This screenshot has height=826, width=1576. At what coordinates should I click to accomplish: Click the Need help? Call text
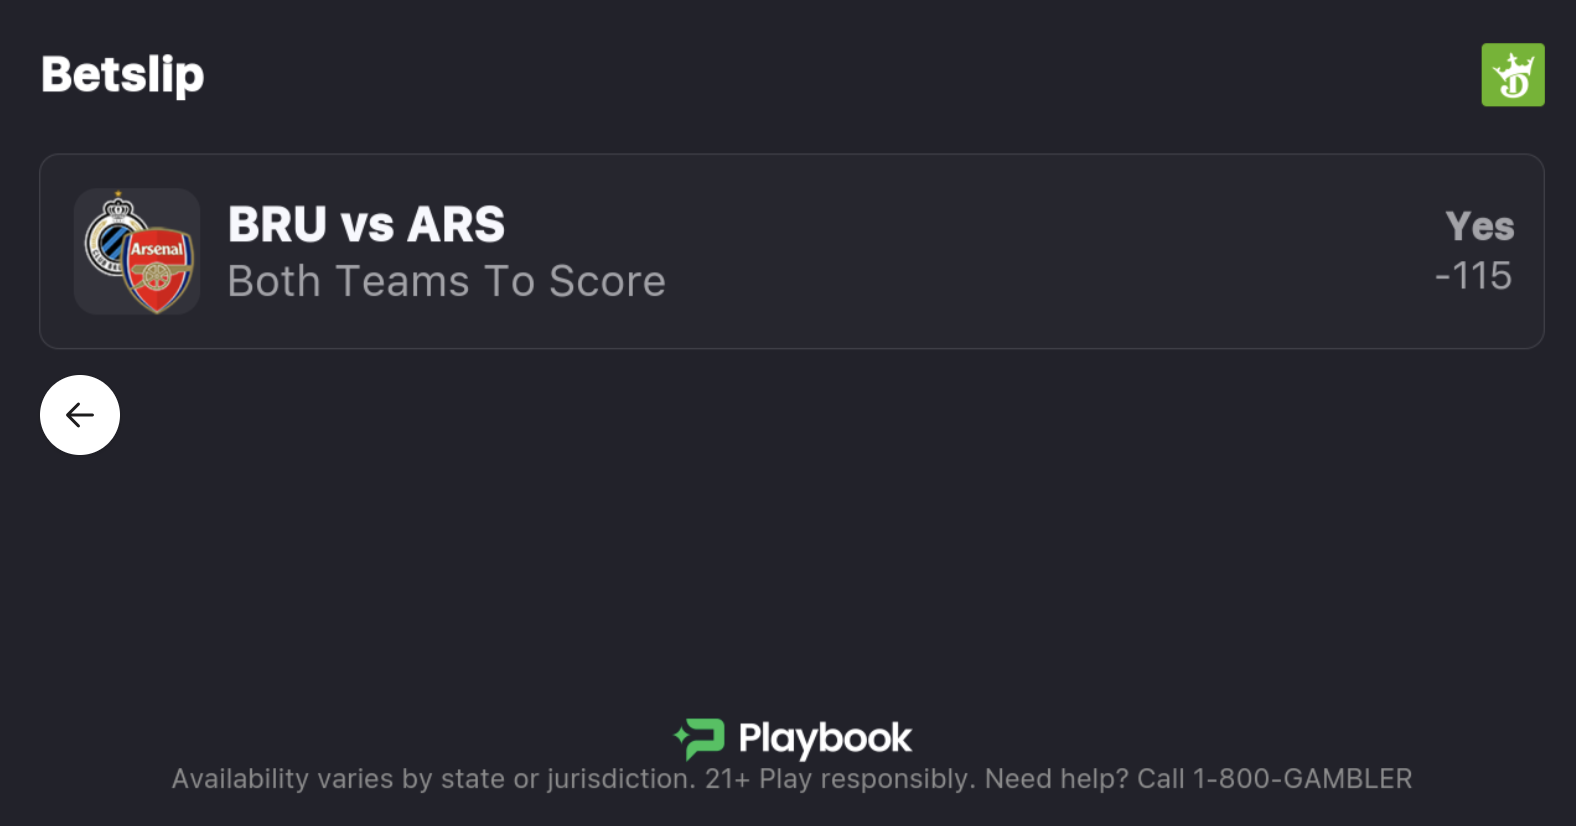[1085, 779]
